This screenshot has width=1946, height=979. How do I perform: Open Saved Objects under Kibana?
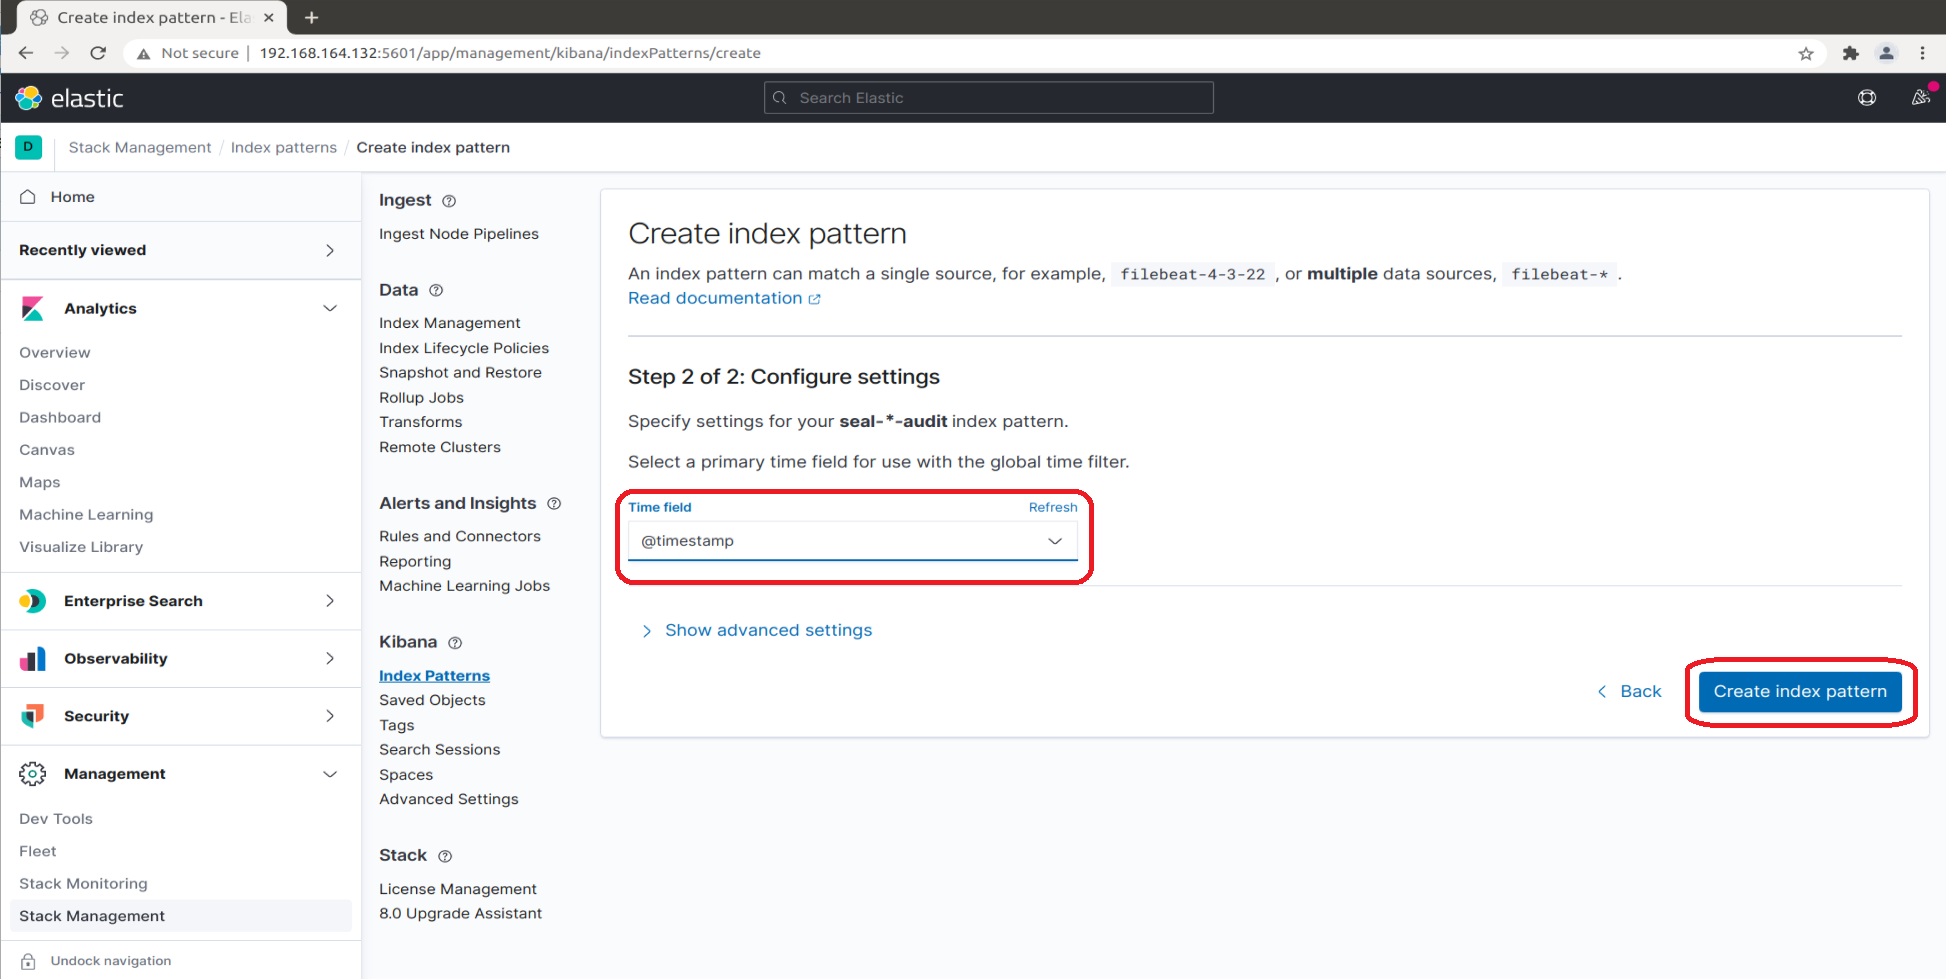[x=432, y=701]
